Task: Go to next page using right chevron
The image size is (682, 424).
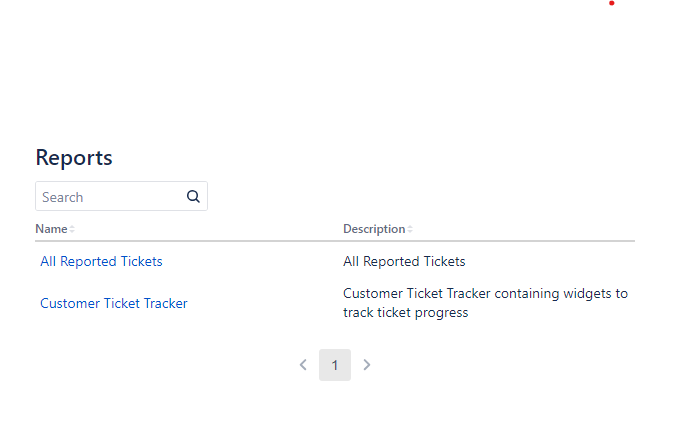Action: click(367, 365)
